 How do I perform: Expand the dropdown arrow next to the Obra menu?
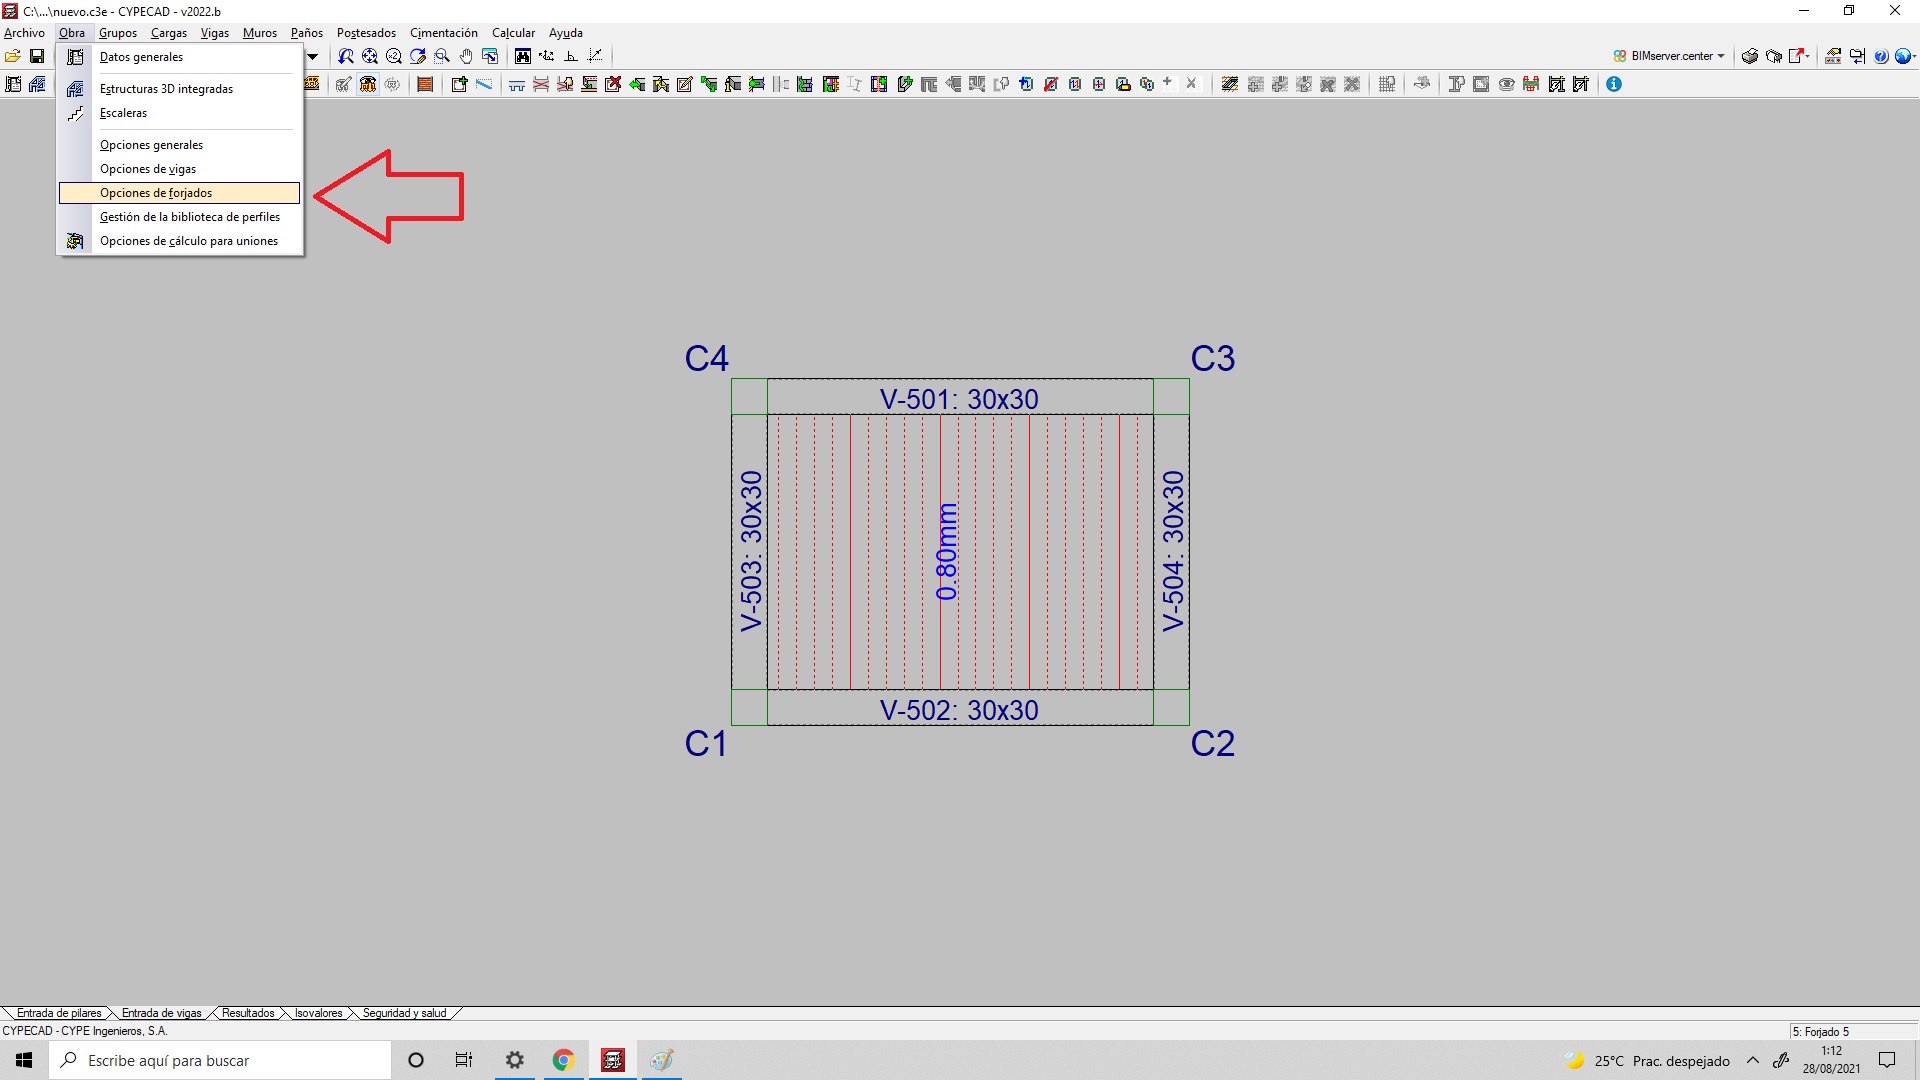[312, 56]
